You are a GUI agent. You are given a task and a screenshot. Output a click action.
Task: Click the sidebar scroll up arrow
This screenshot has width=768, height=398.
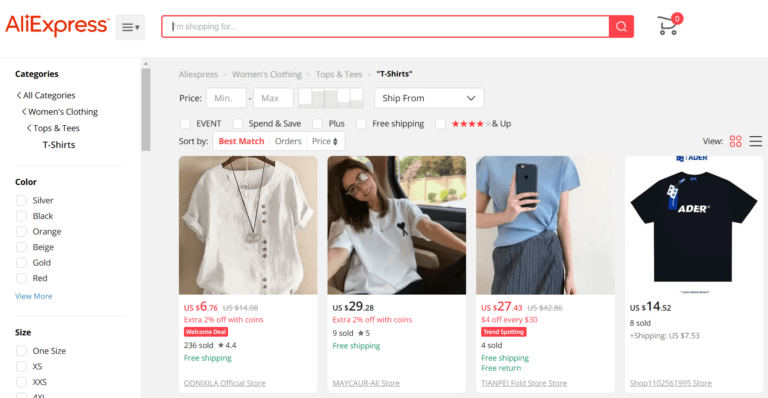[145, 64]
